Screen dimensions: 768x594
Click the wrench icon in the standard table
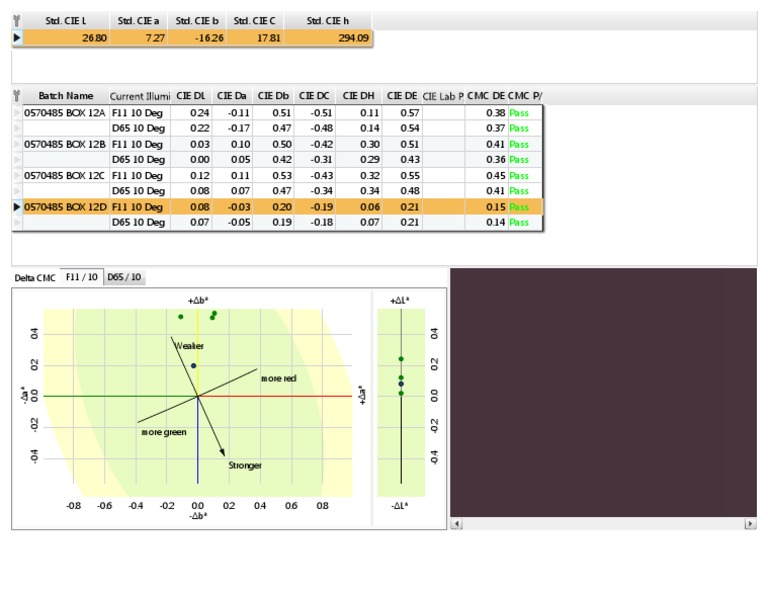[x=17, y=20]
